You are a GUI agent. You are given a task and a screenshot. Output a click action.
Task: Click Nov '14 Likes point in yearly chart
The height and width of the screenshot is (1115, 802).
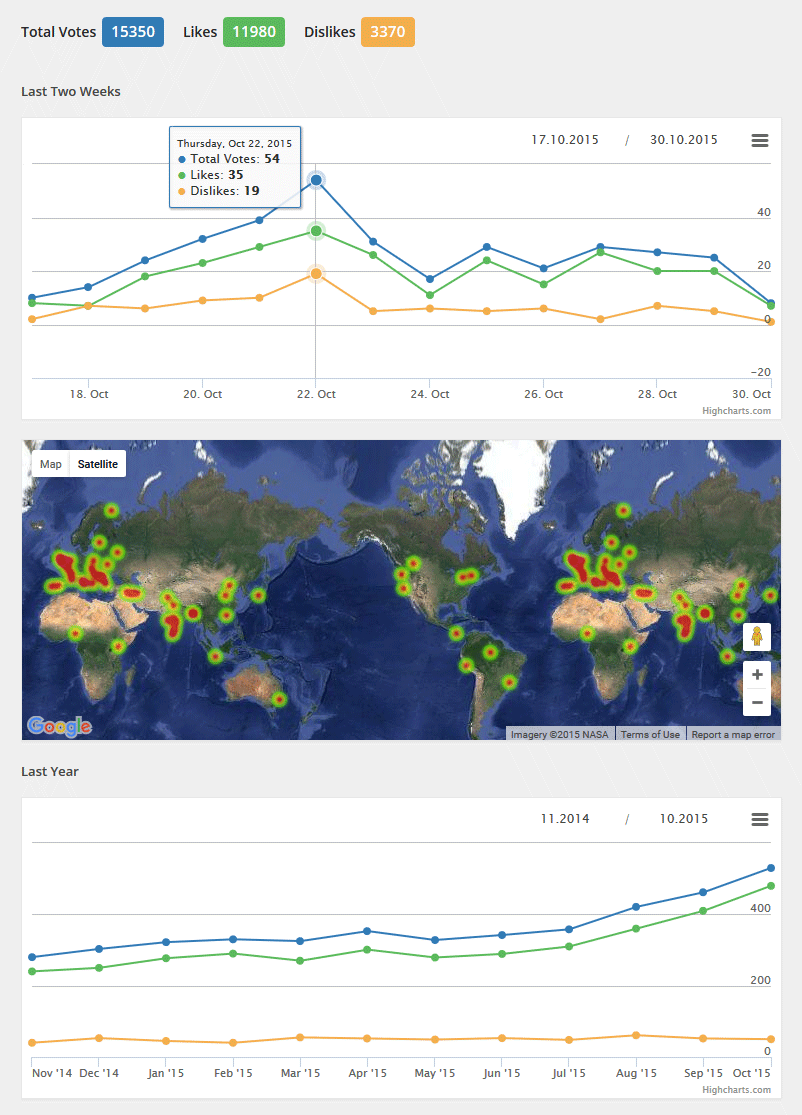[32, 971]
